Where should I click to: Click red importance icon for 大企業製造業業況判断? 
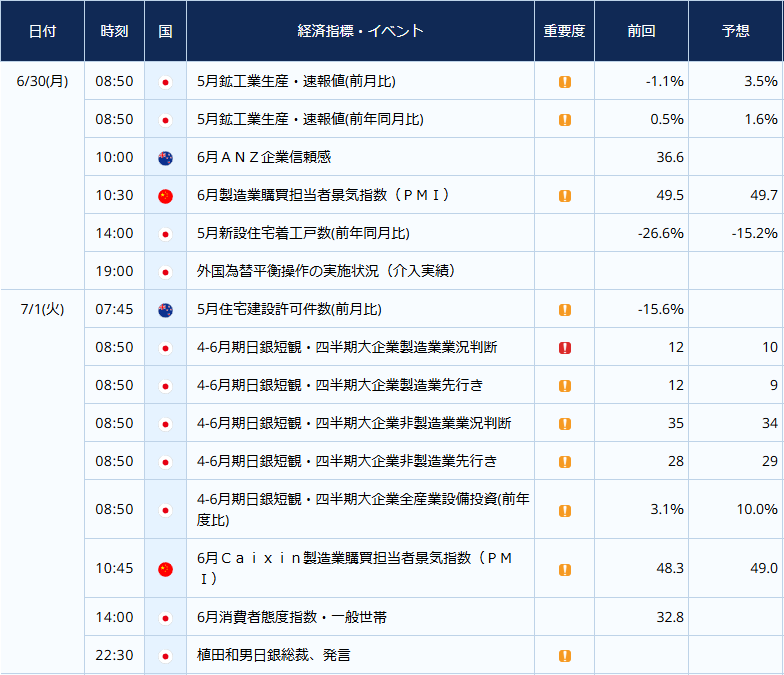coord(564,348)
